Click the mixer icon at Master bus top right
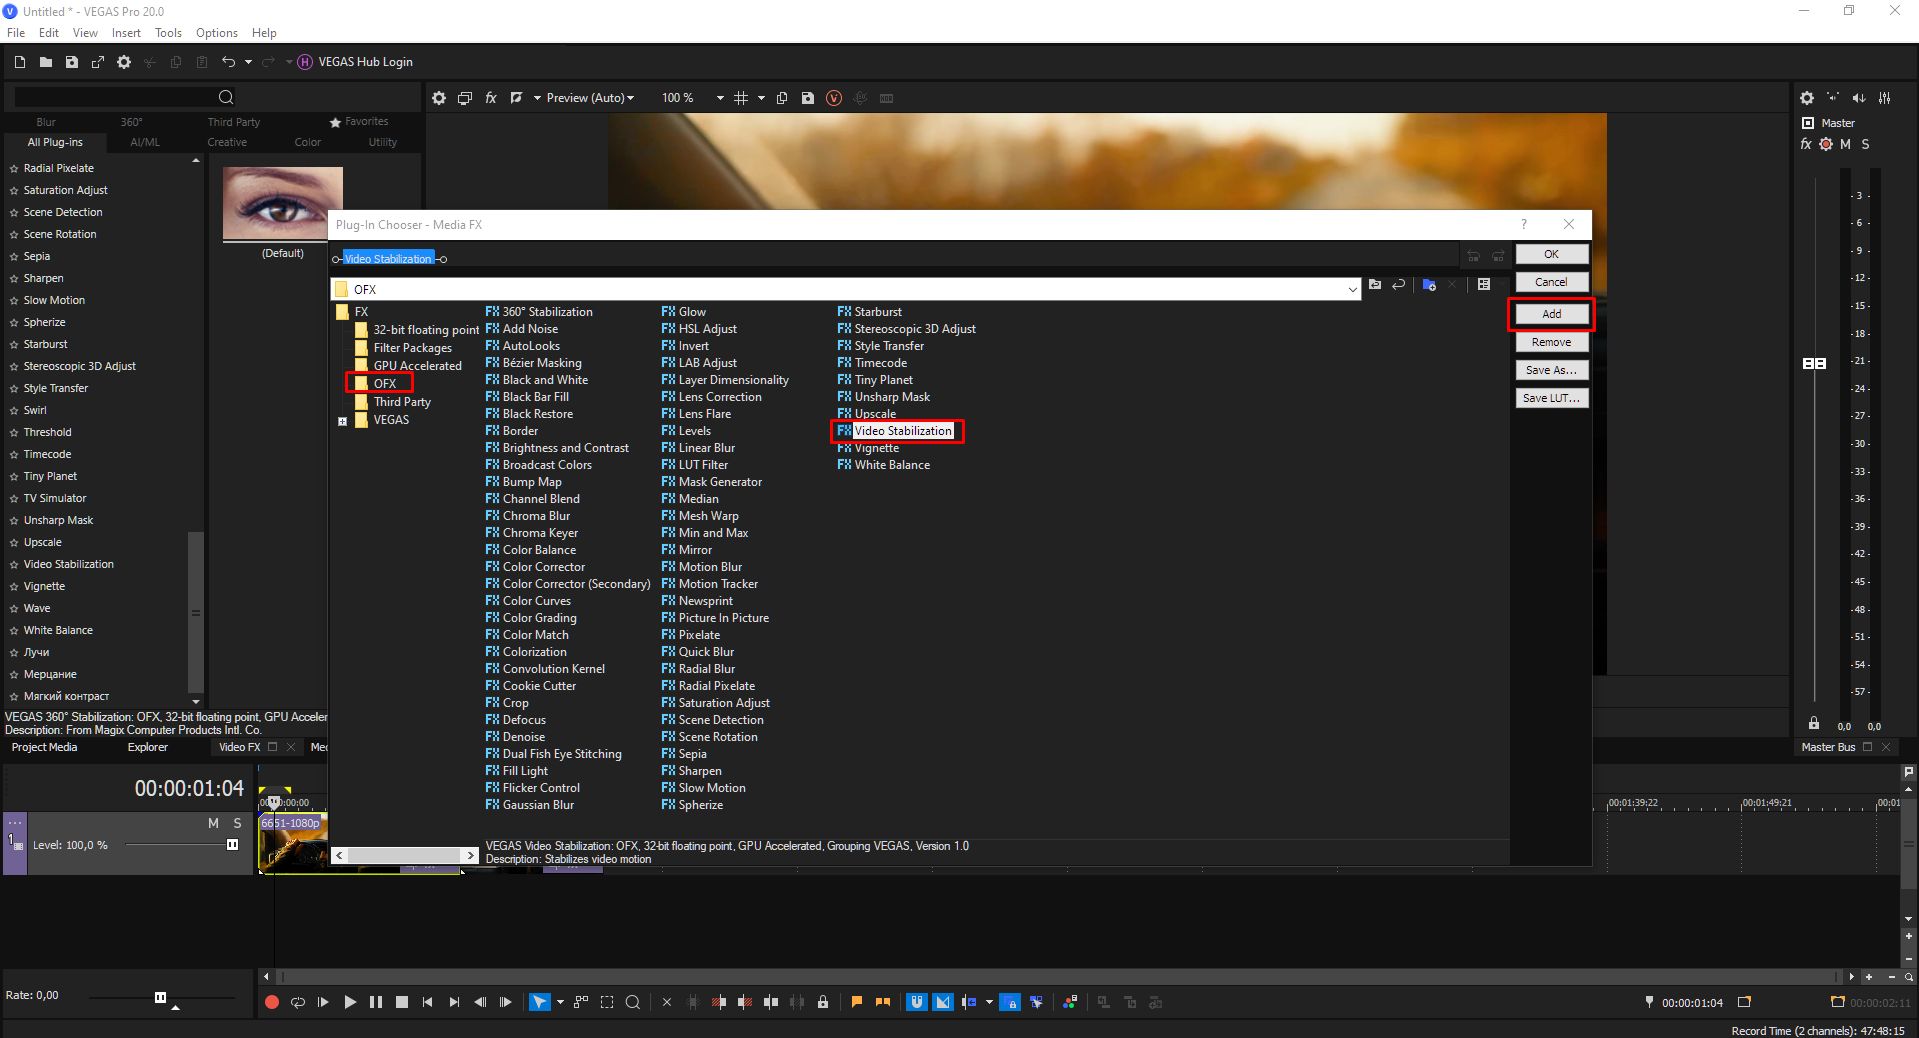 (x=1885, y=98)
